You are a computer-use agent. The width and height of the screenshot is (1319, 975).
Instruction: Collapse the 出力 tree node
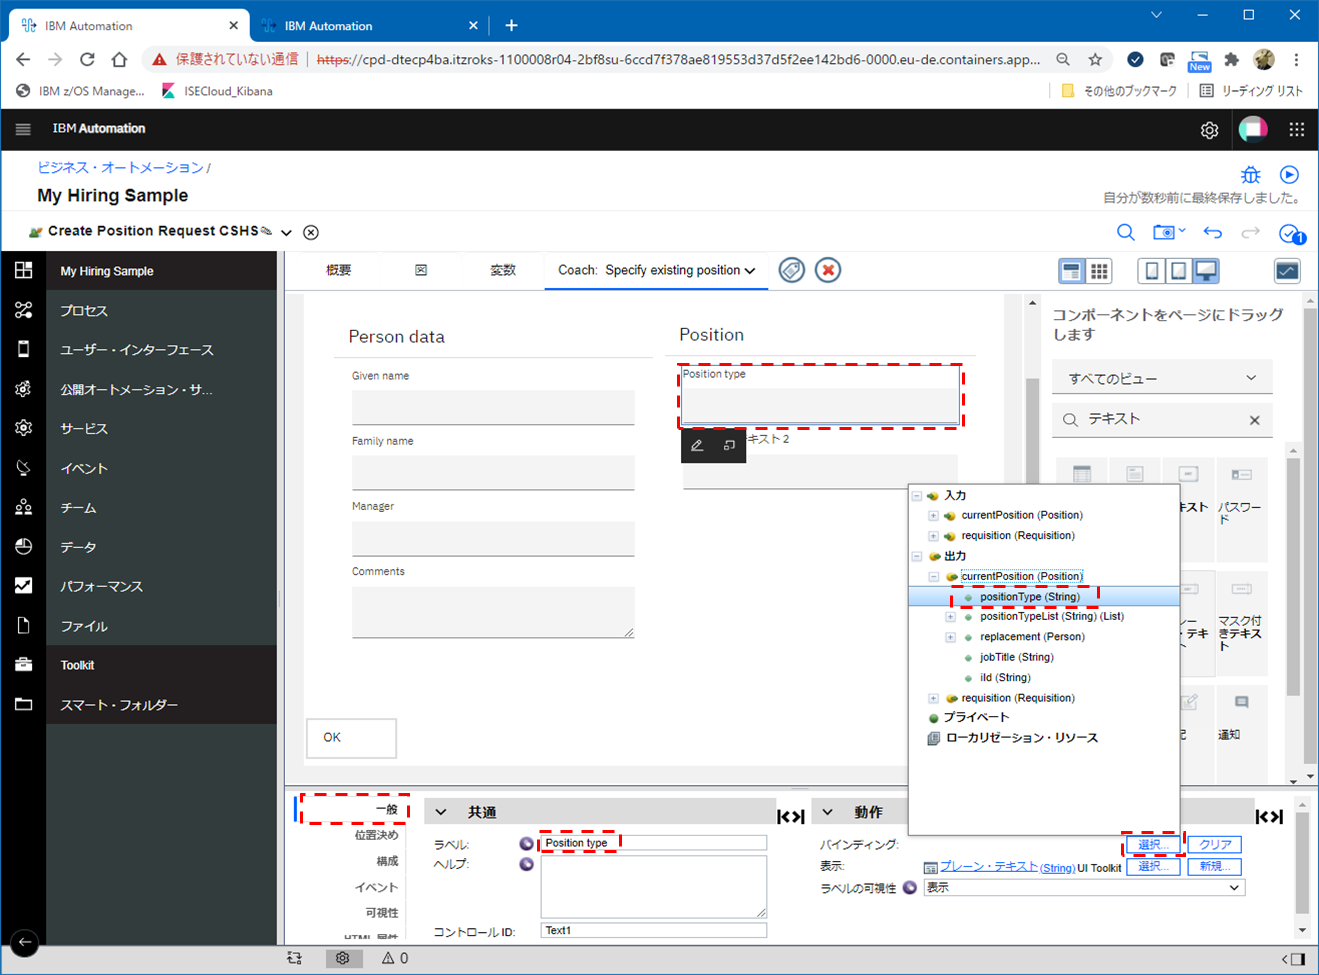point(917,556)
